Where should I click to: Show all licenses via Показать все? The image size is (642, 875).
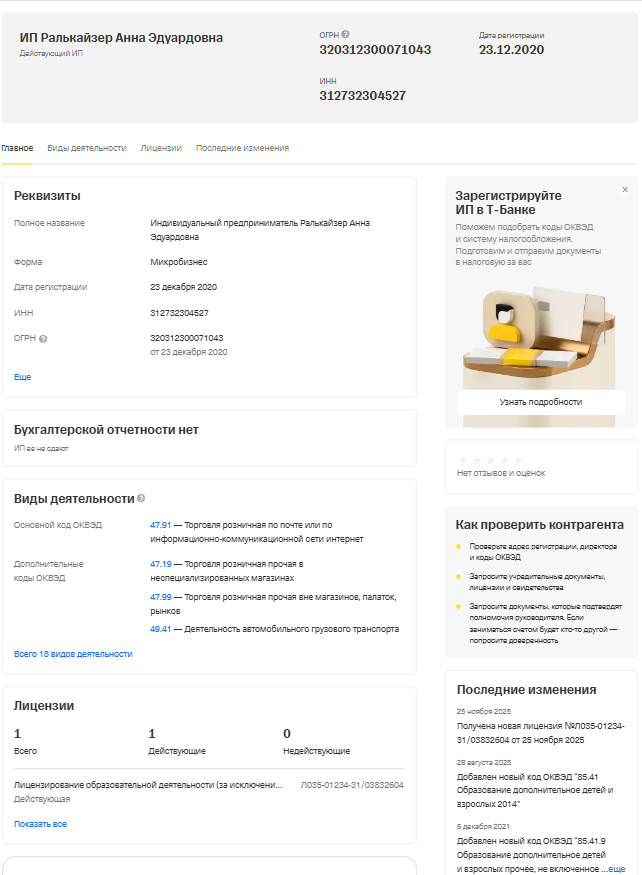[40, 824]
